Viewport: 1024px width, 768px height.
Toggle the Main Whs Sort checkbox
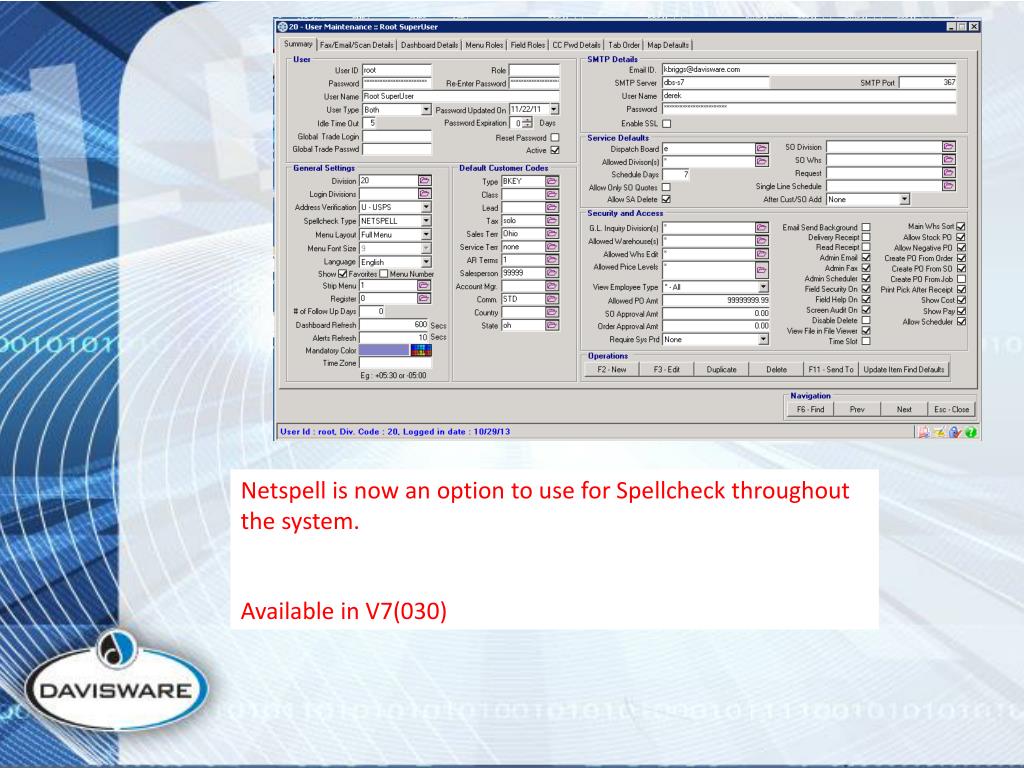click(x=961, y=227)
